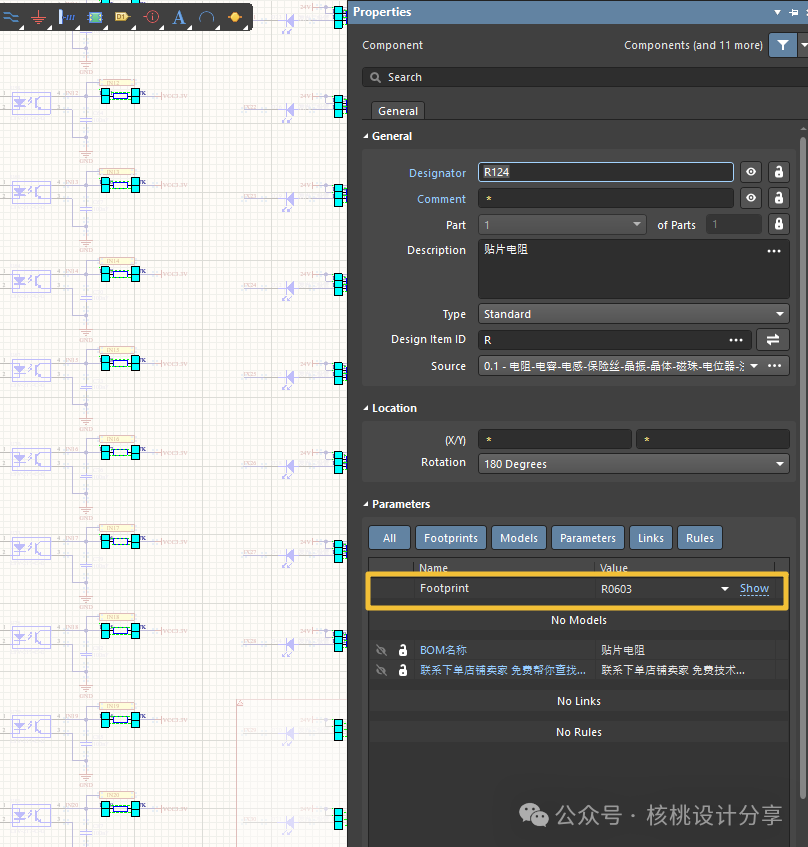Open the Properties filter funnel icon
The width and height of the screenshot is (808, 847).
(782, 45)
